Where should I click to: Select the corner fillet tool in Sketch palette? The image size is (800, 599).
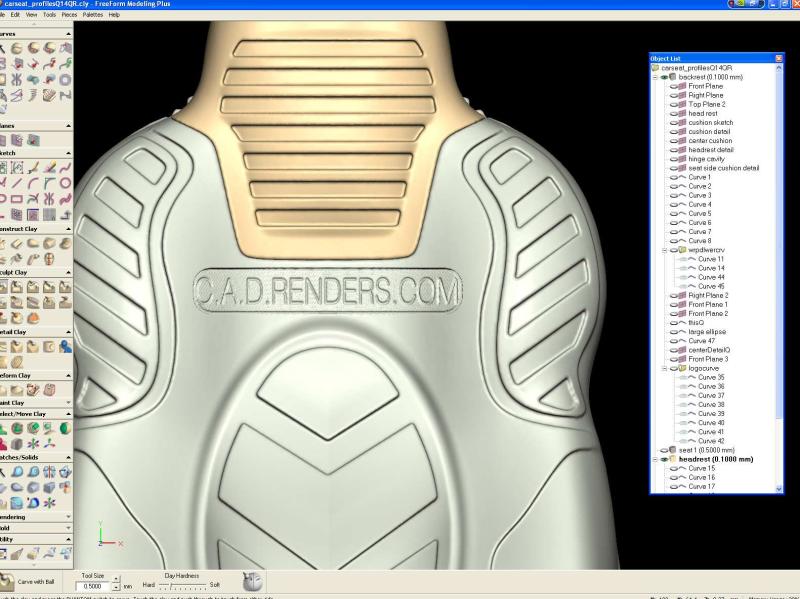coord(49,183)
